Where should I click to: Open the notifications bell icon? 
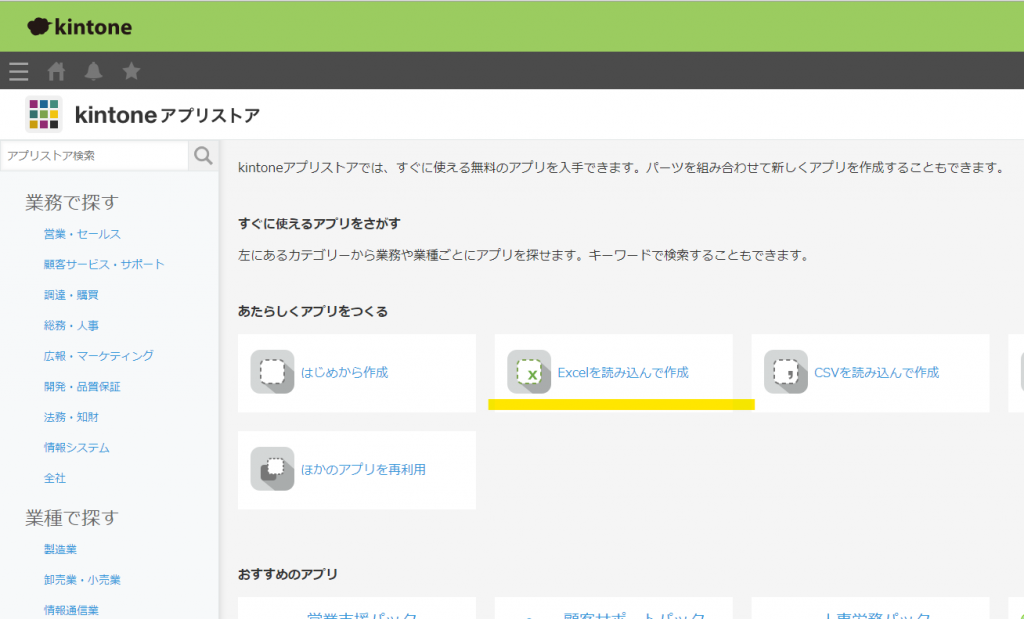pos(93,71)
